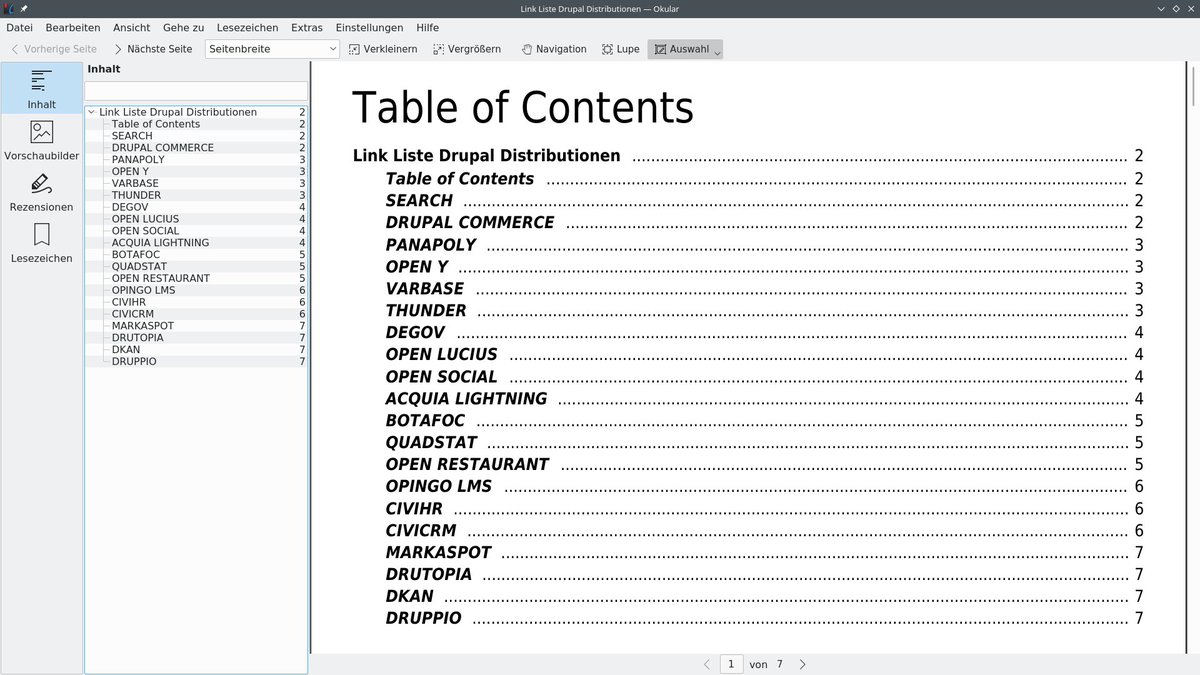1200x675 pixels.
Task: Collapse the Link Liste Drupal Distributionen tree
Action: point(91,112)
